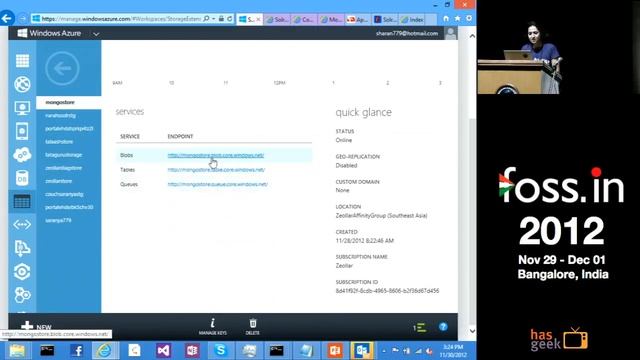Click the browser forward arrow button
Viewport: 640px width, 360px height.
tap(23, 19)
